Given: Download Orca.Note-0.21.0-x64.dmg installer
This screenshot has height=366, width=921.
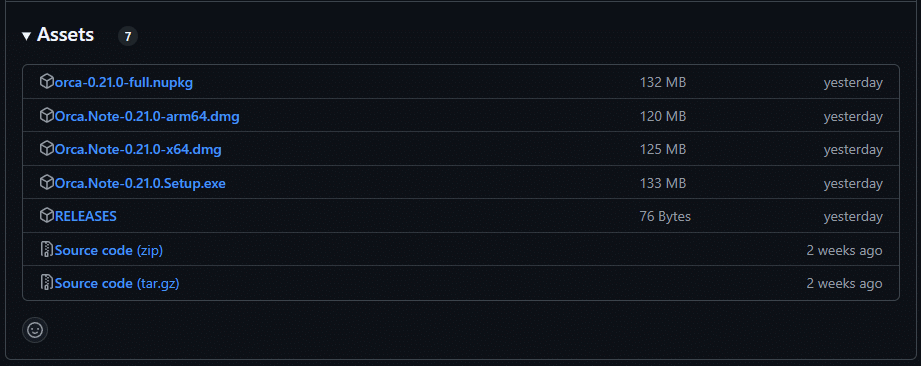Looking at the screenshot, I should point(138,149).
